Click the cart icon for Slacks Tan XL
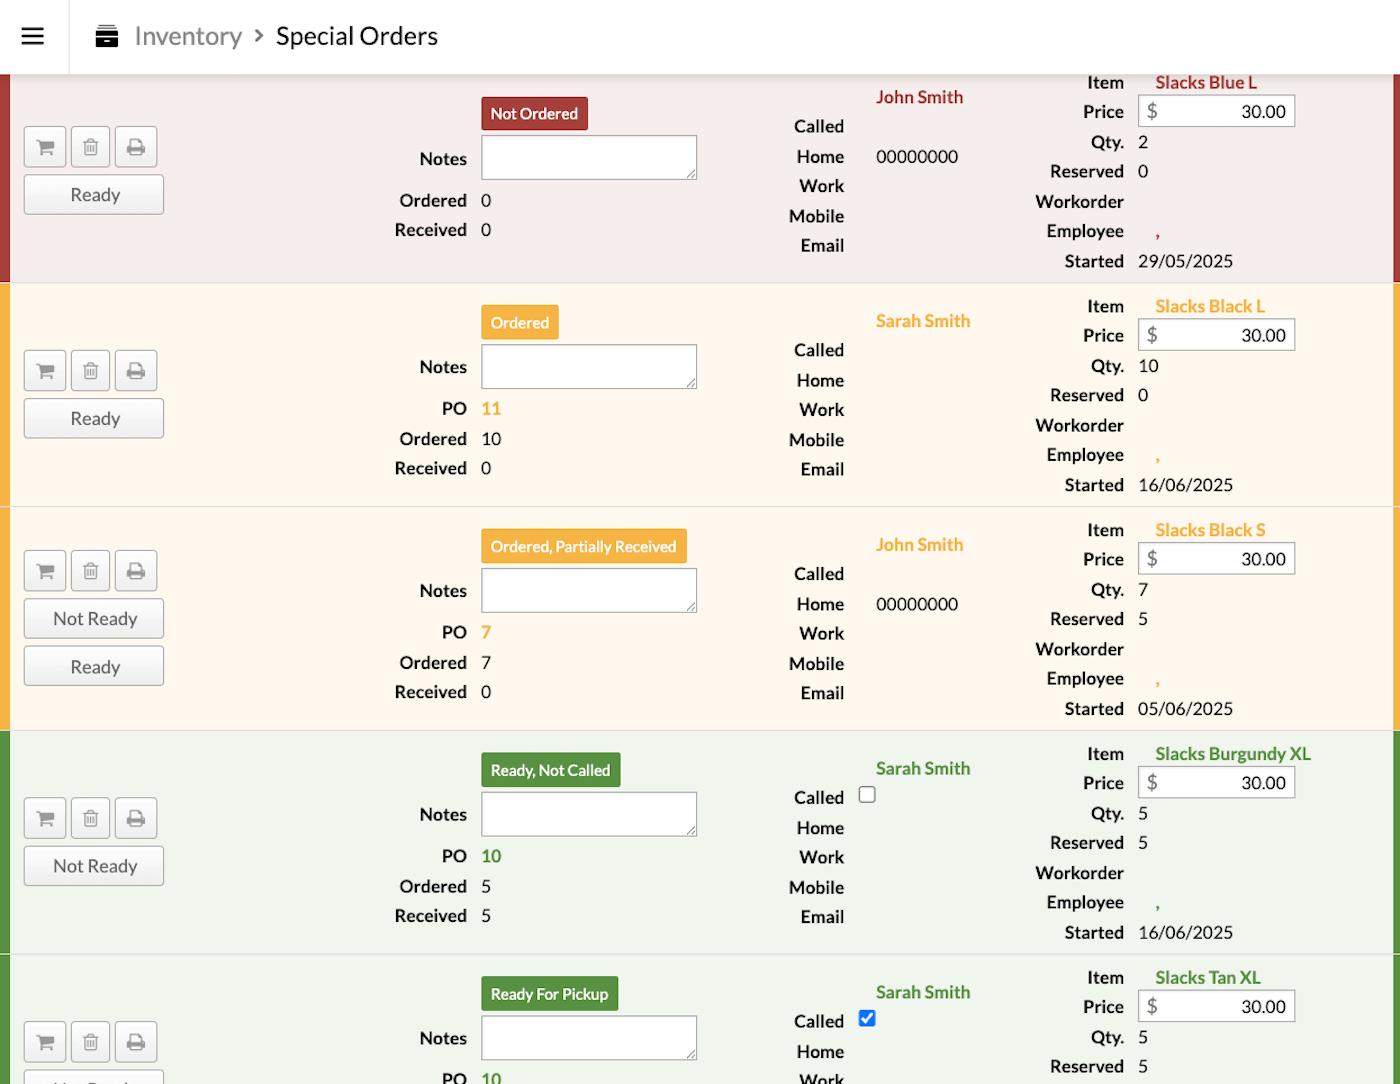Viewport: 1400px width, 1084px height. pyautogui.click(x=45, y=1042)
